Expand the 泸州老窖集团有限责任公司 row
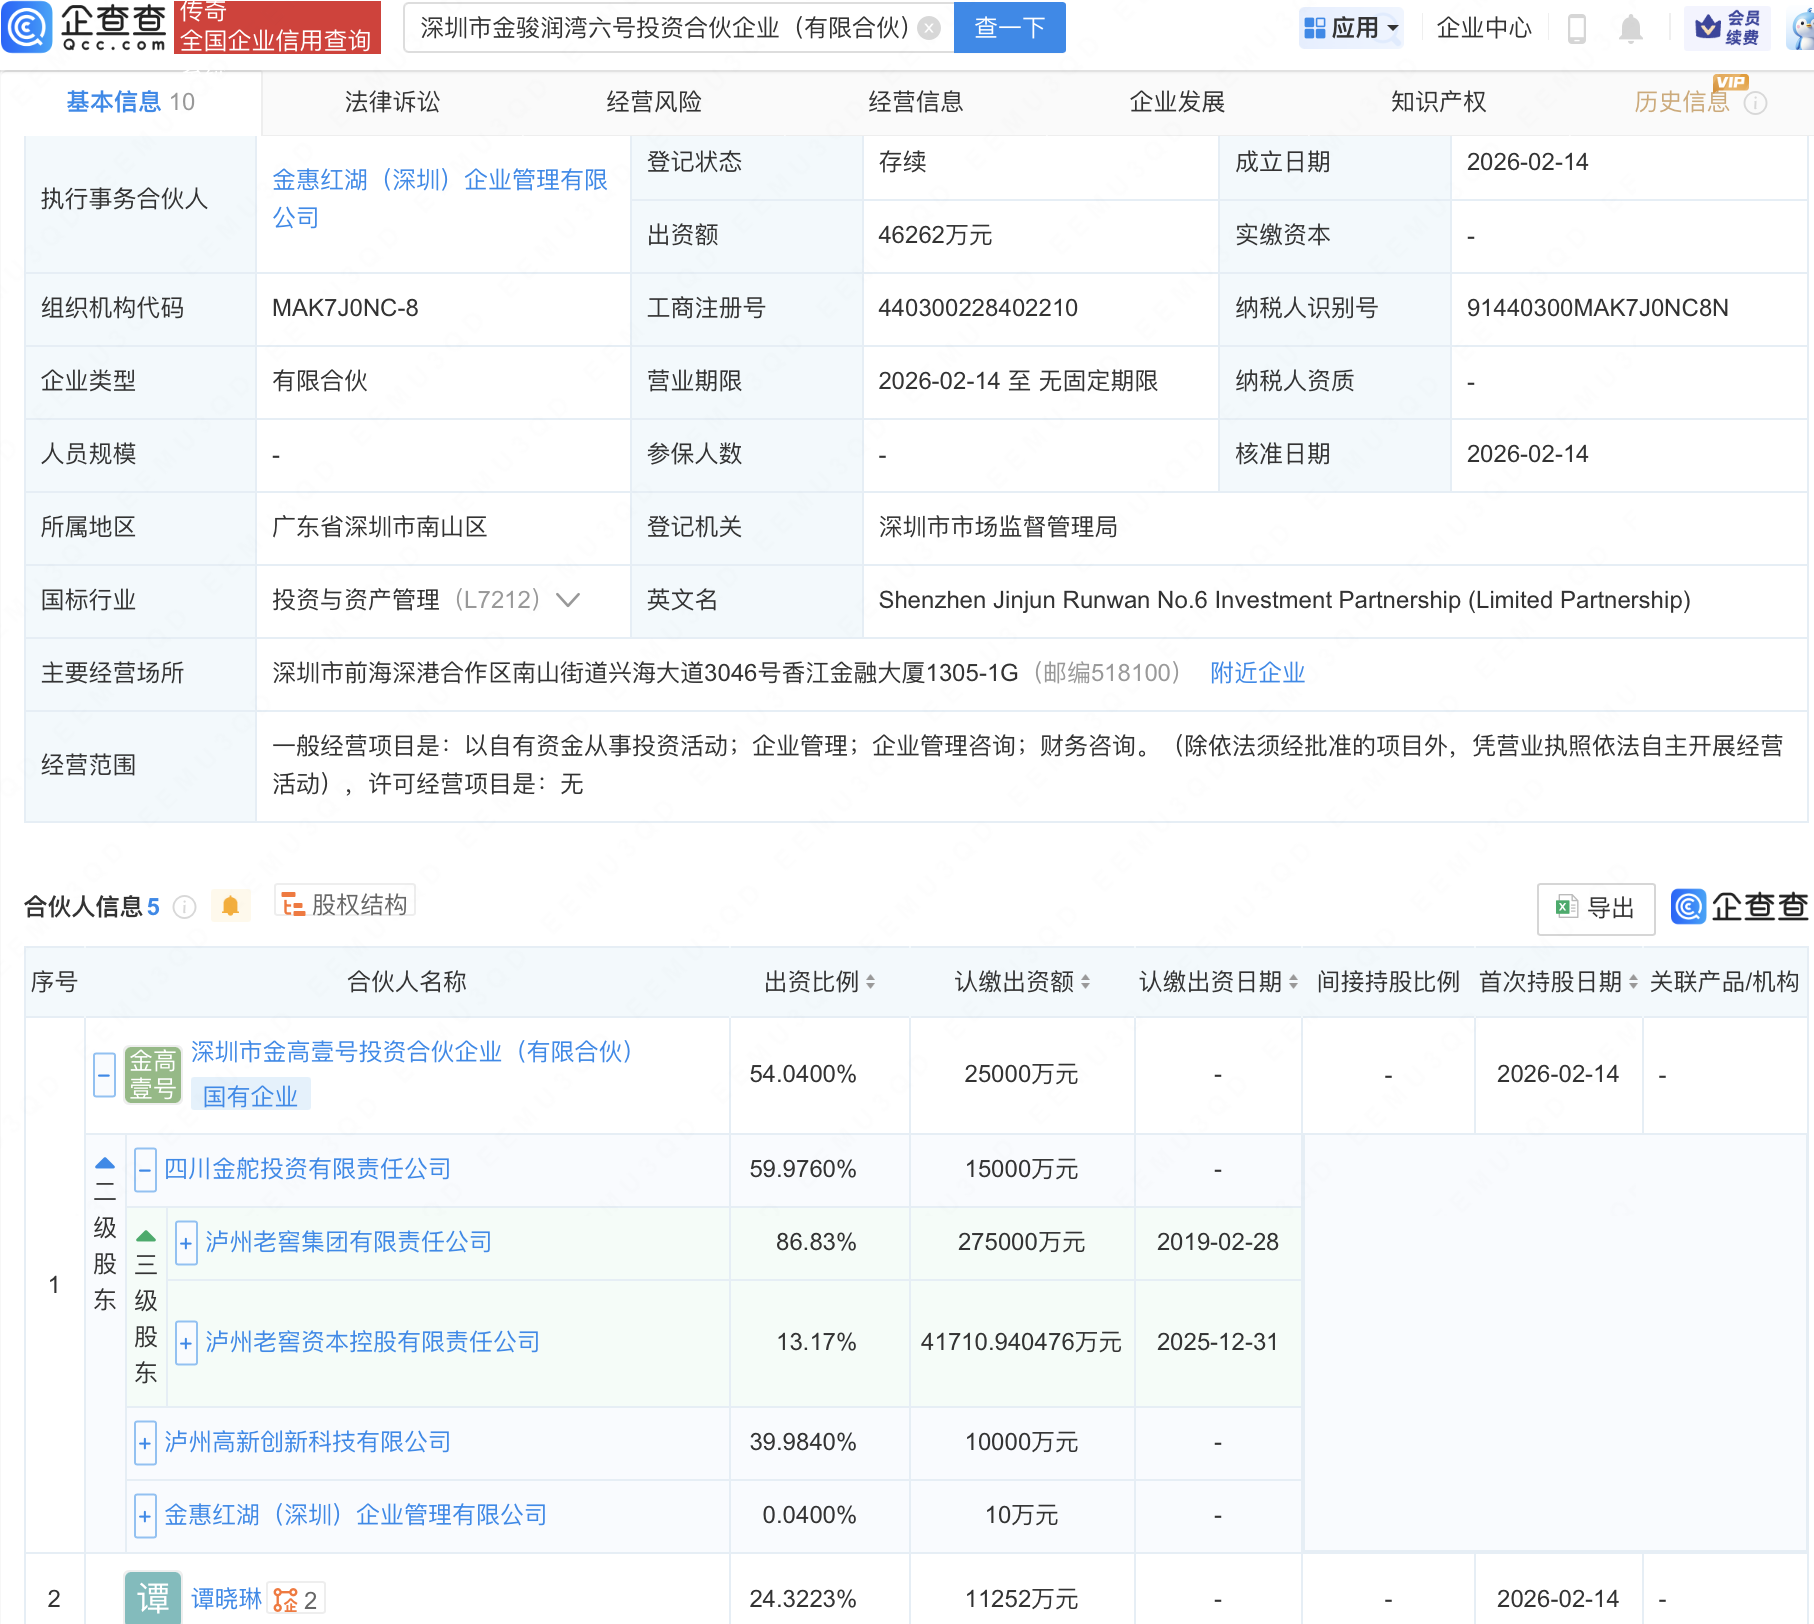The height and width of the screenshot is (1624, 1814). click(186, 1243)
